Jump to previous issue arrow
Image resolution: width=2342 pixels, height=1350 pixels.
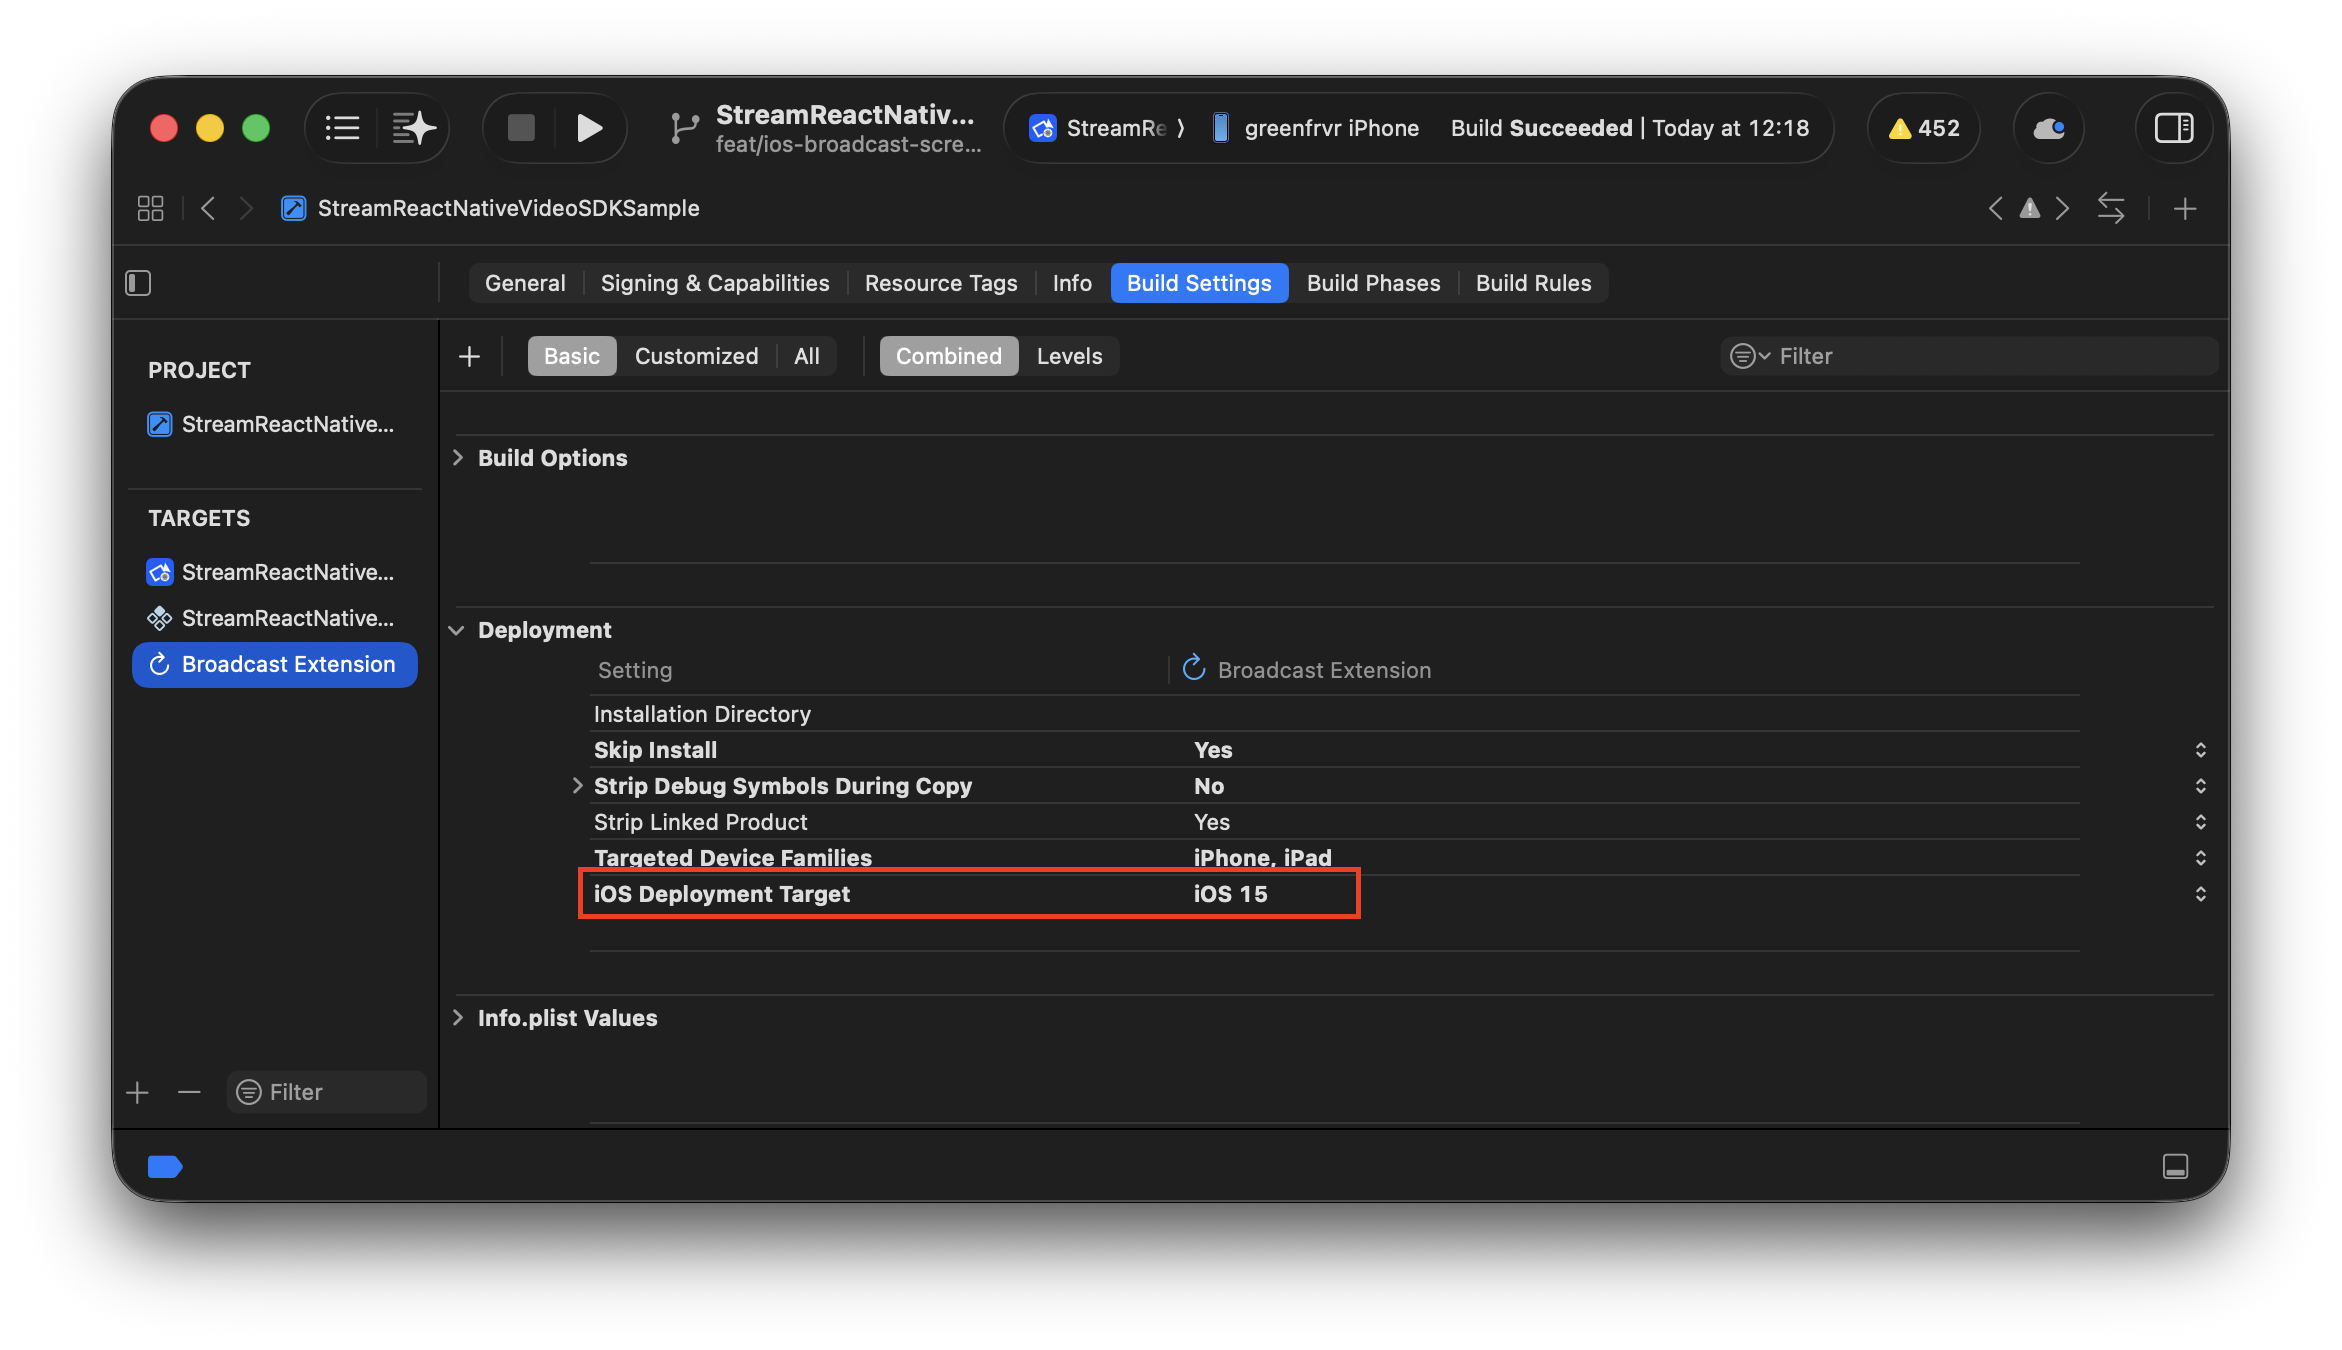point(1995,208)
